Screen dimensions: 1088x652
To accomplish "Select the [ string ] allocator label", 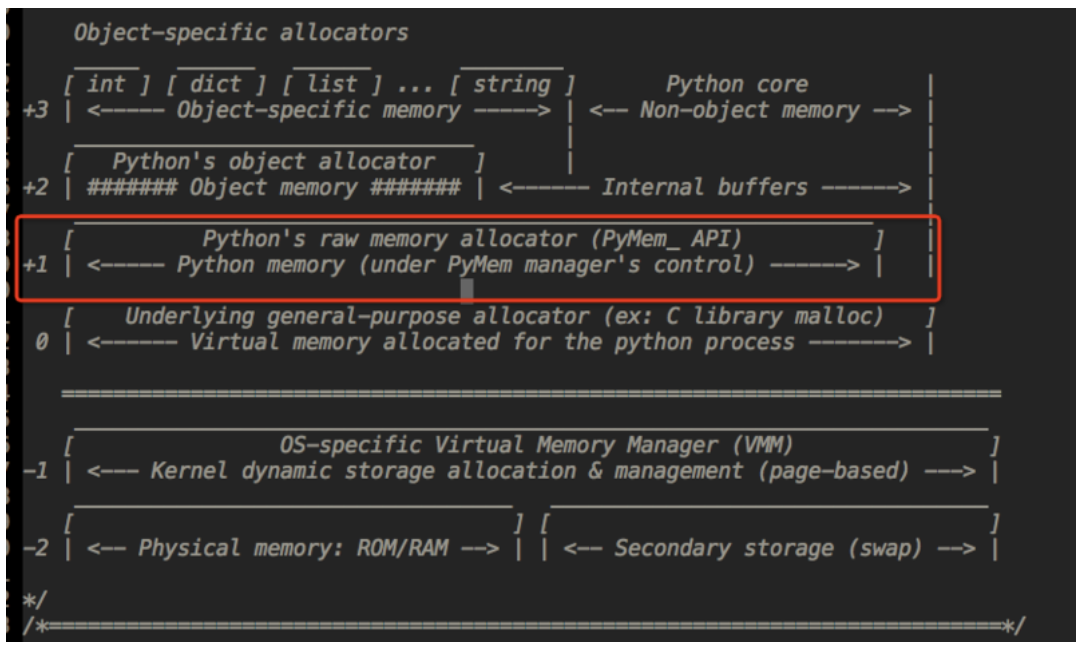I will [512, 84].
